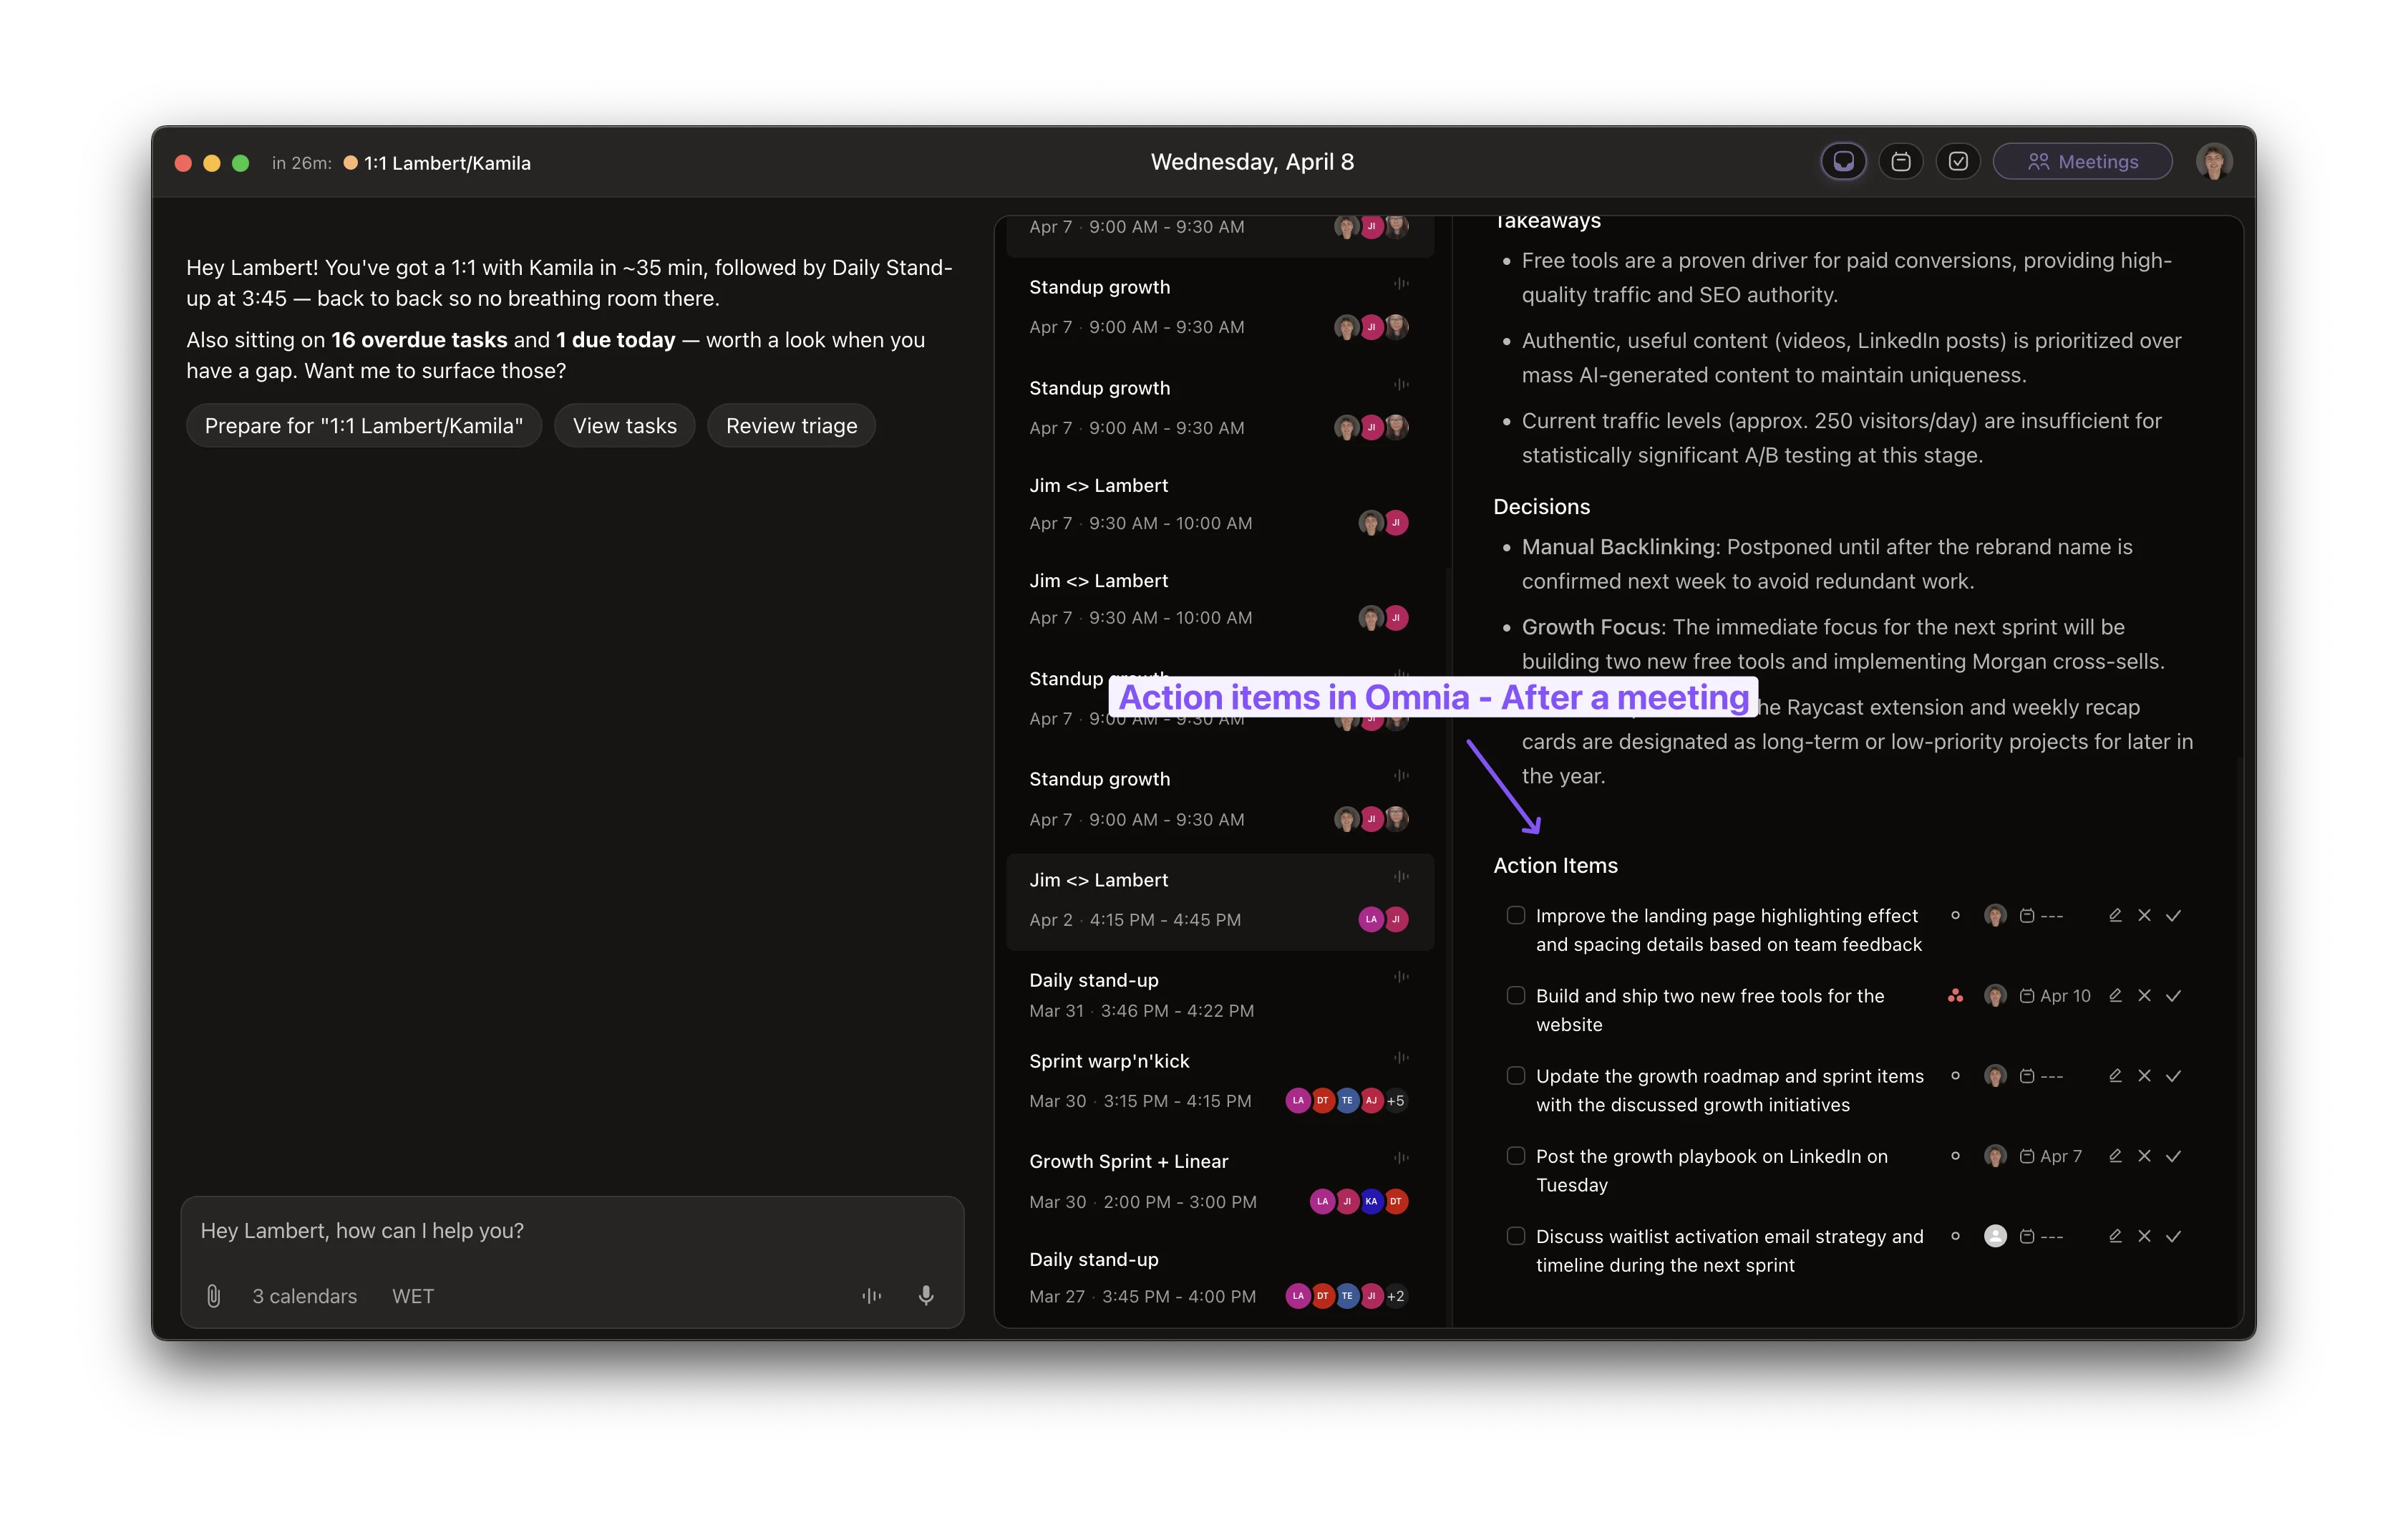Edit the 'Improve the landing page' action item
The height and width of the screenshot is (1518, 2408).
pos(2115,916)
